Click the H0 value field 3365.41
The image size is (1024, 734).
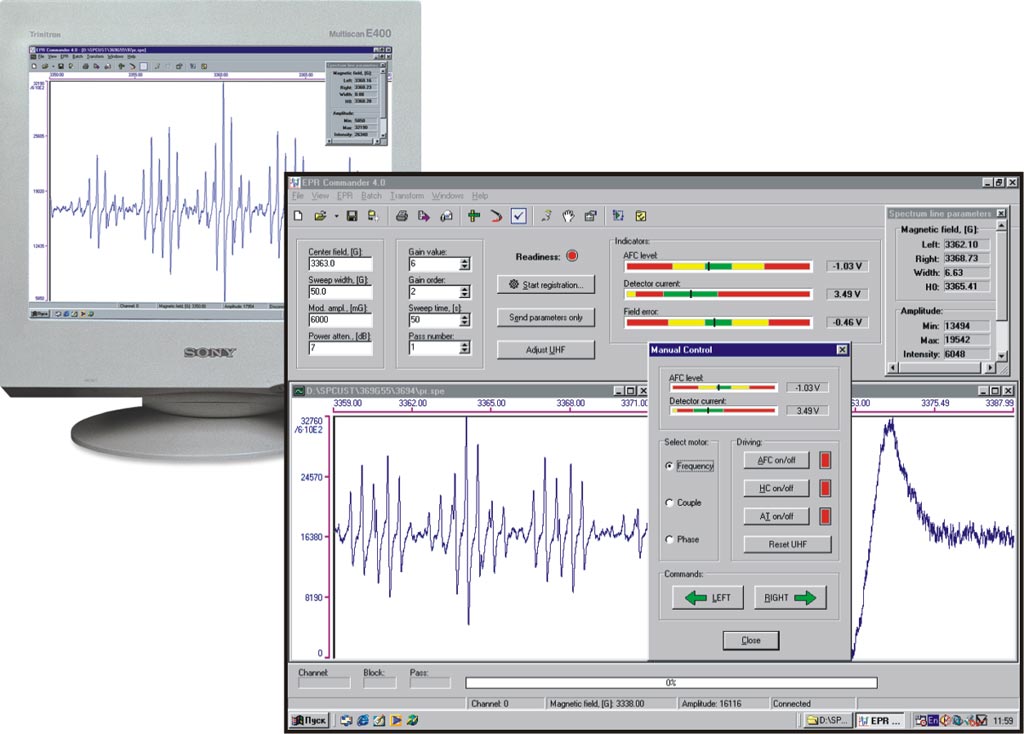967,287
